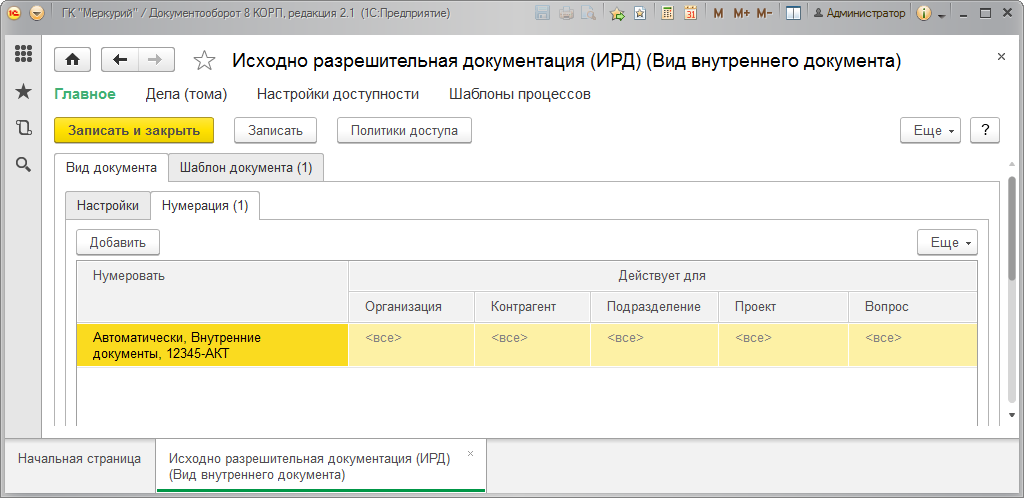
Task: Click the save diskette icon in title bar
Action: coord(541,13)
